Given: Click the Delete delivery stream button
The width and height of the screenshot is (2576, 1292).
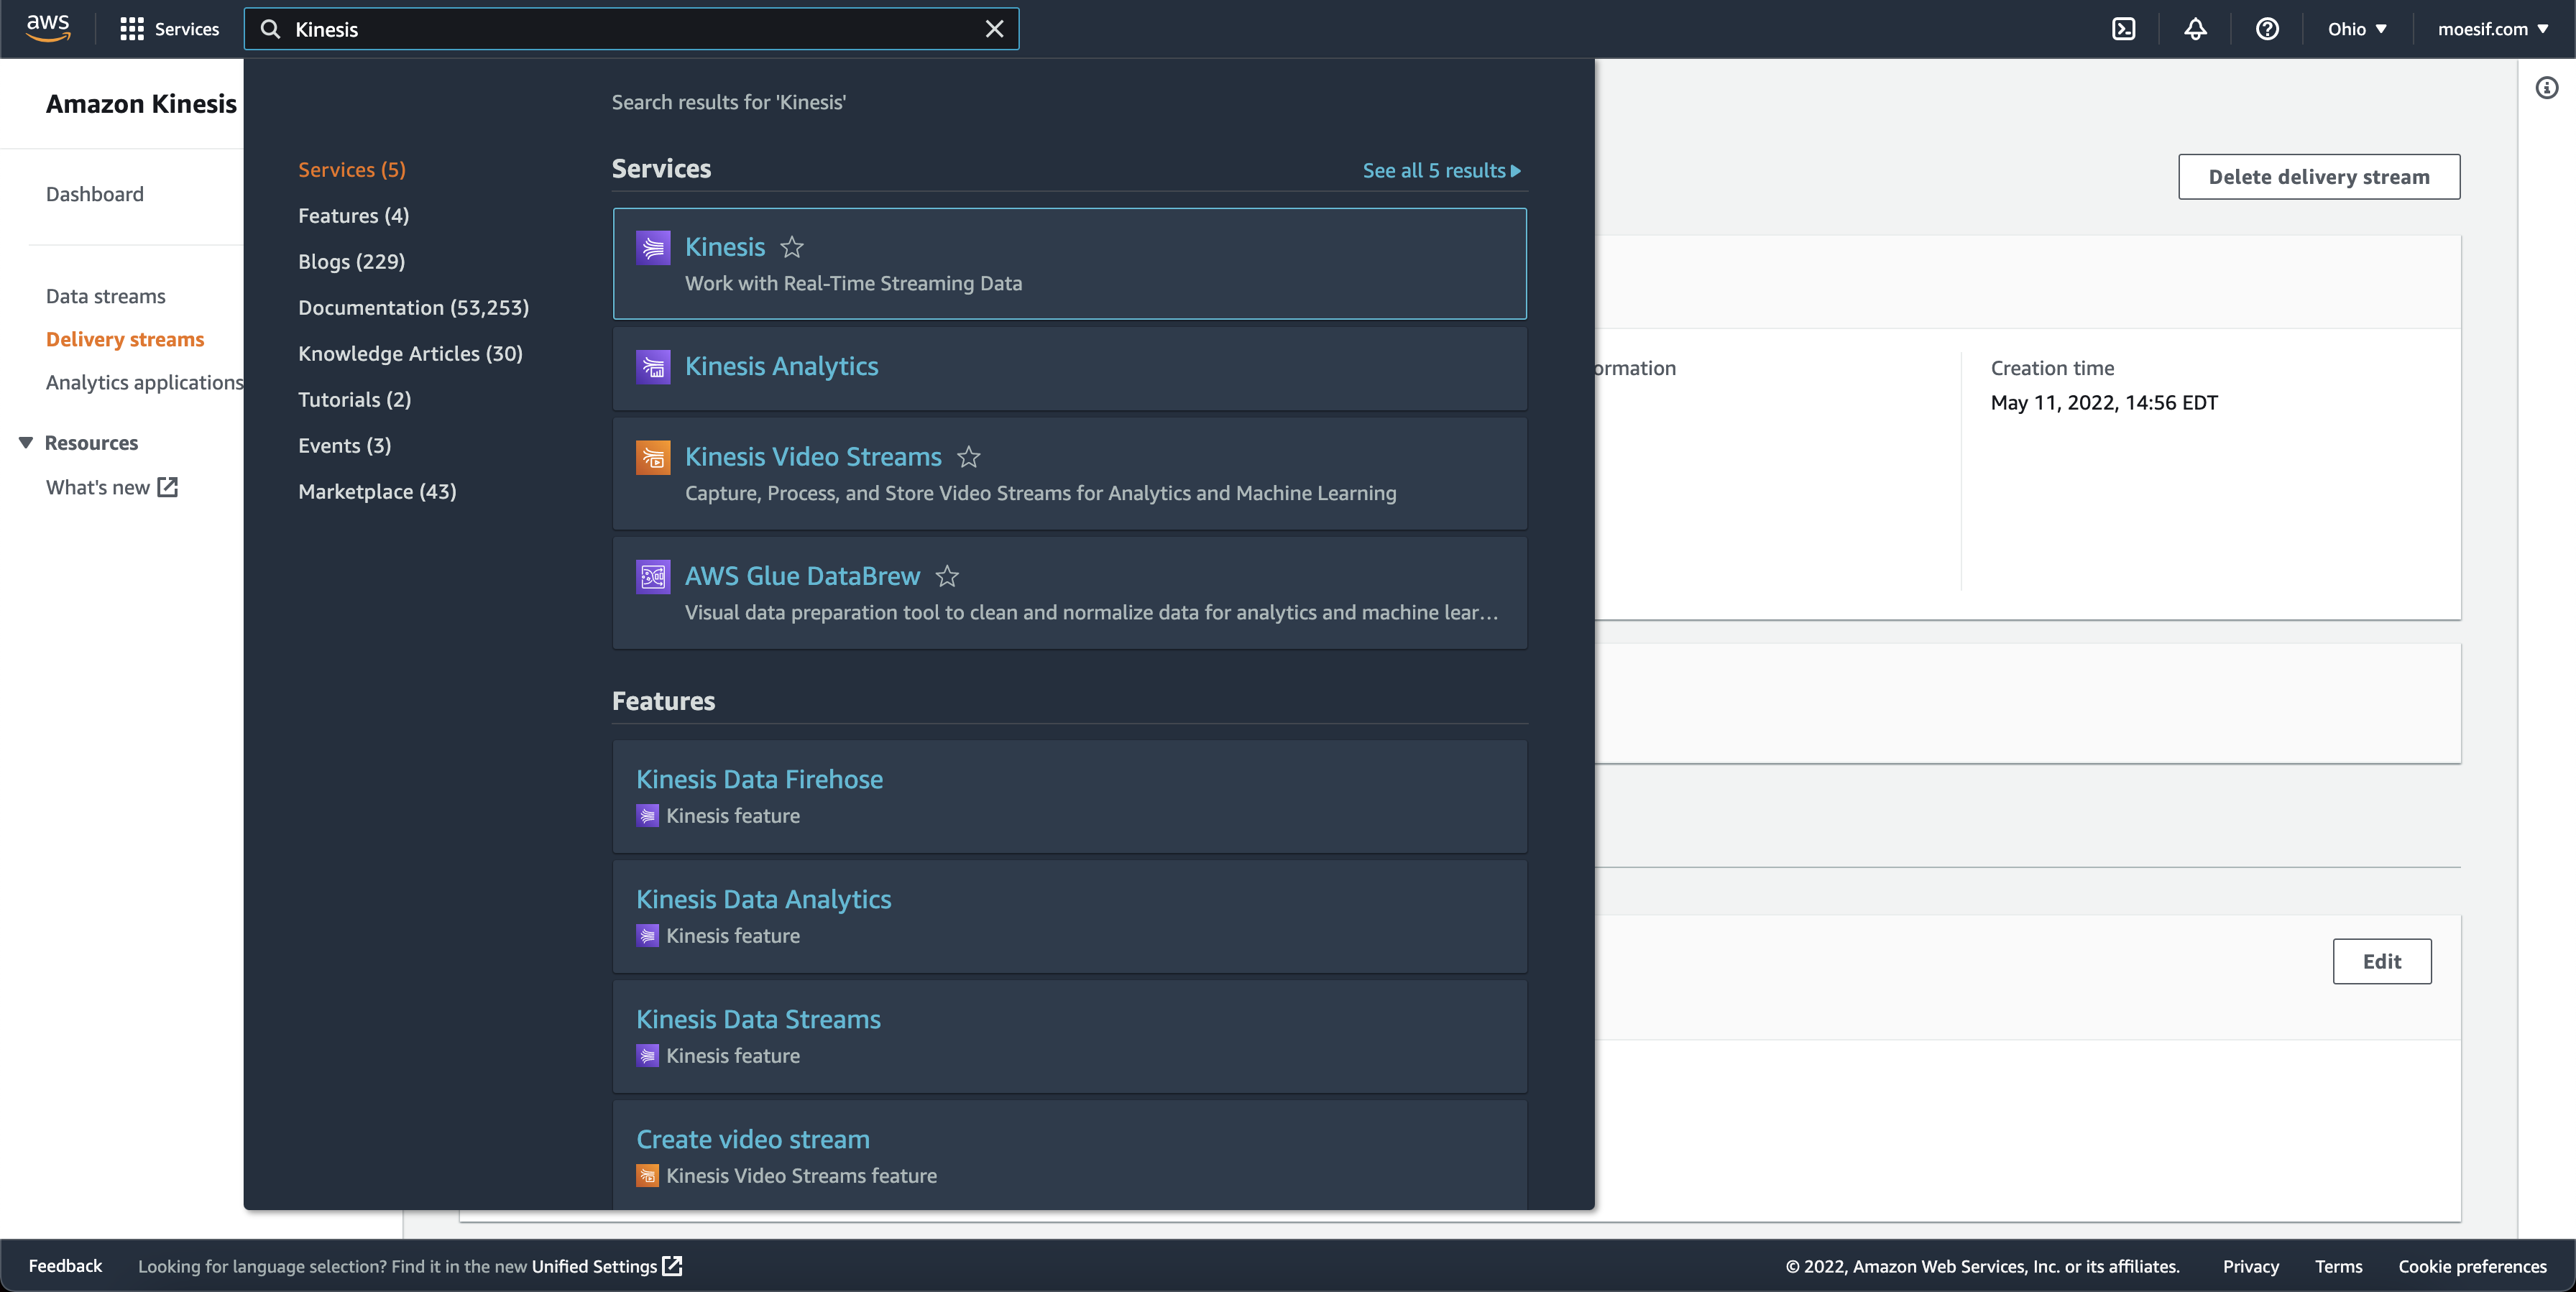Looking at the screenshot, I should point(2319,176).
